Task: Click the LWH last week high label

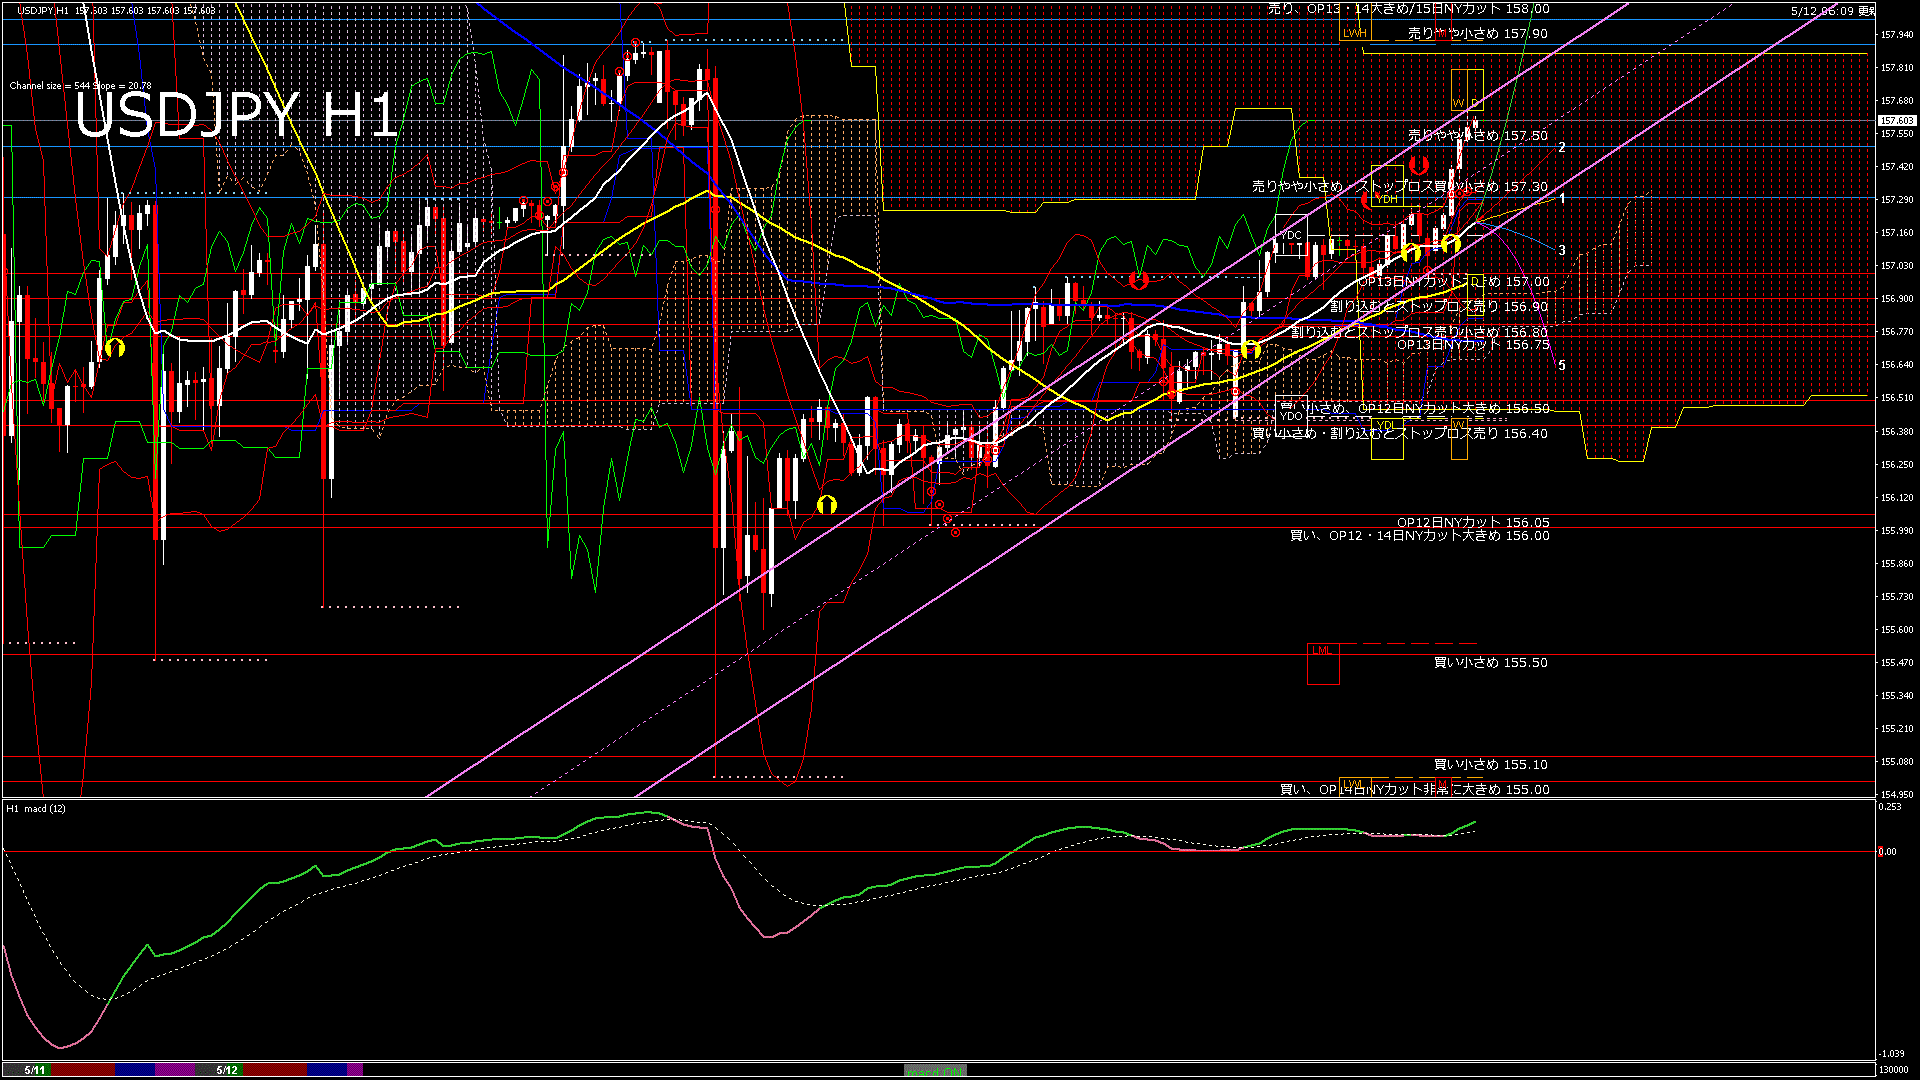Action: 1354,33
